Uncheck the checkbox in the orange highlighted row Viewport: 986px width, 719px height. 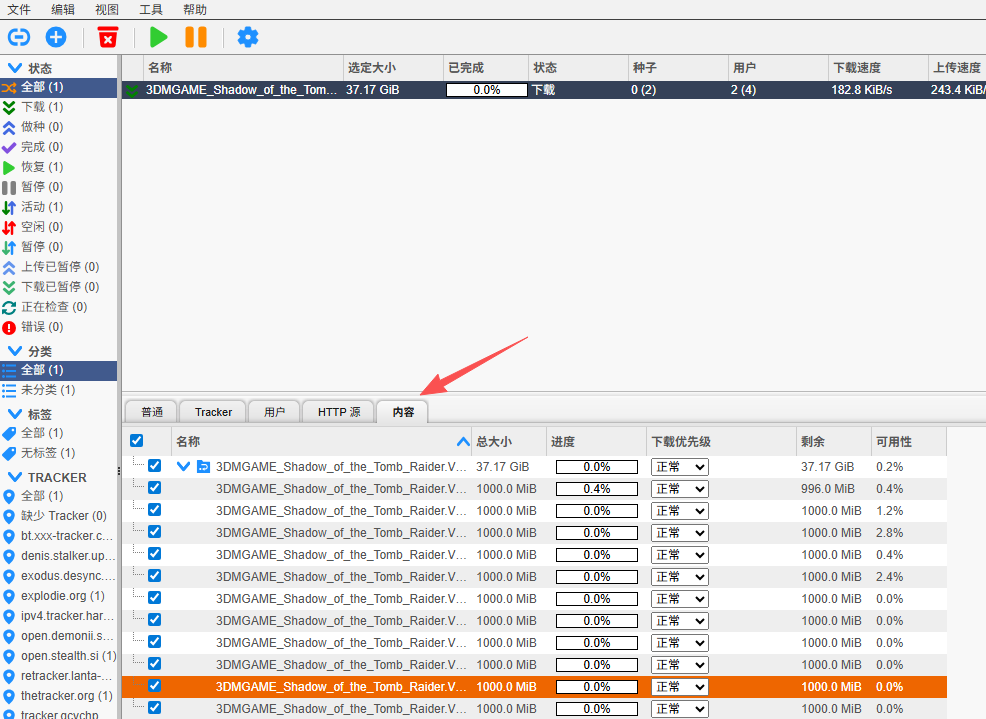(x=154, y=686)
